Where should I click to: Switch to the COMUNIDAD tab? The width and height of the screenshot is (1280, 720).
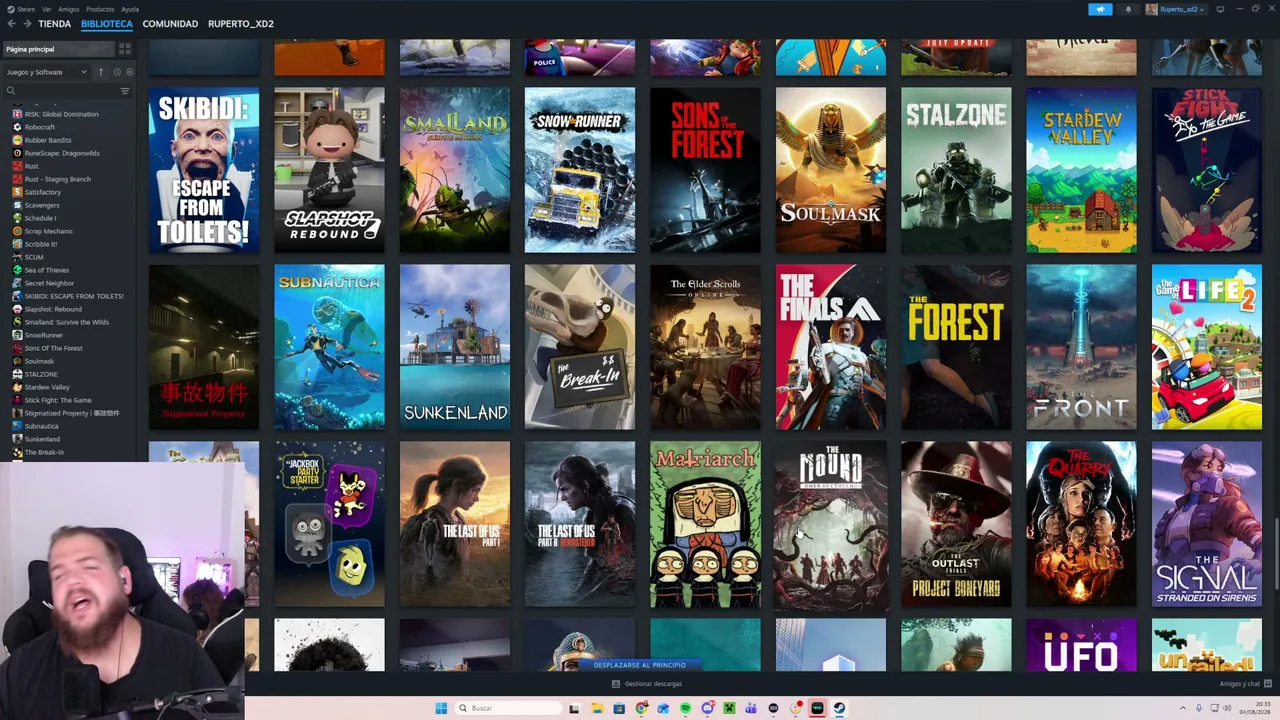(x=170, y=24)
